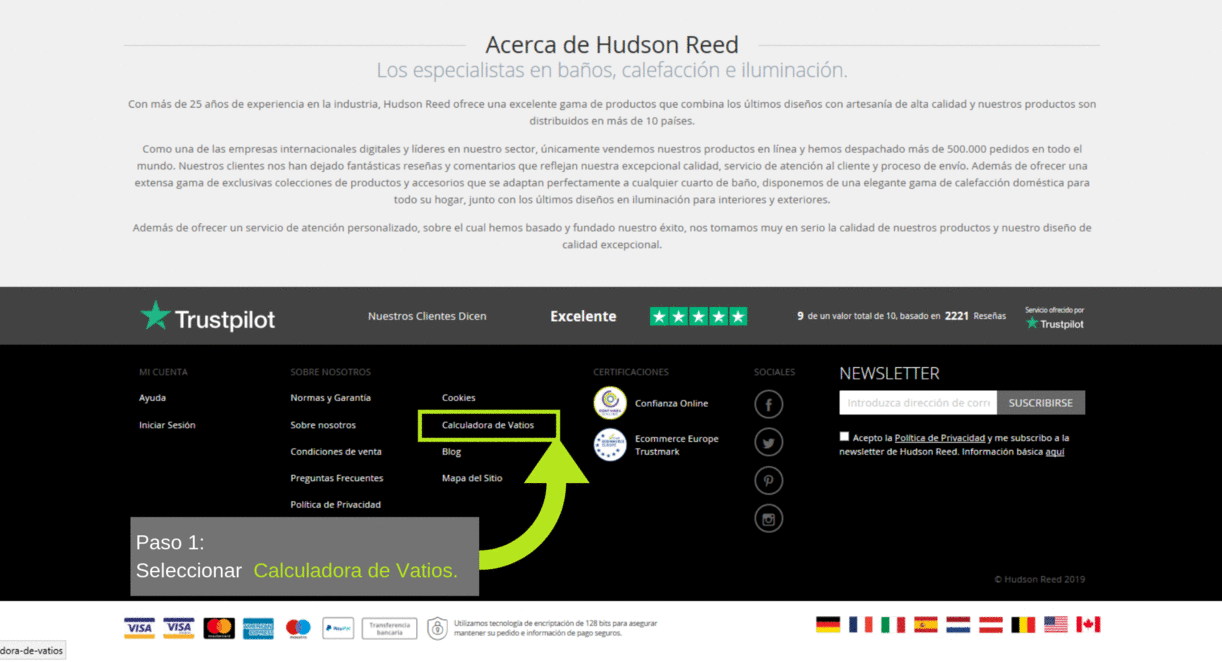The width and height of the screenshot is (1222, 662).
Task: Click the SUSCRIBIRSE newsletter button
Action: coord(1040,403)
